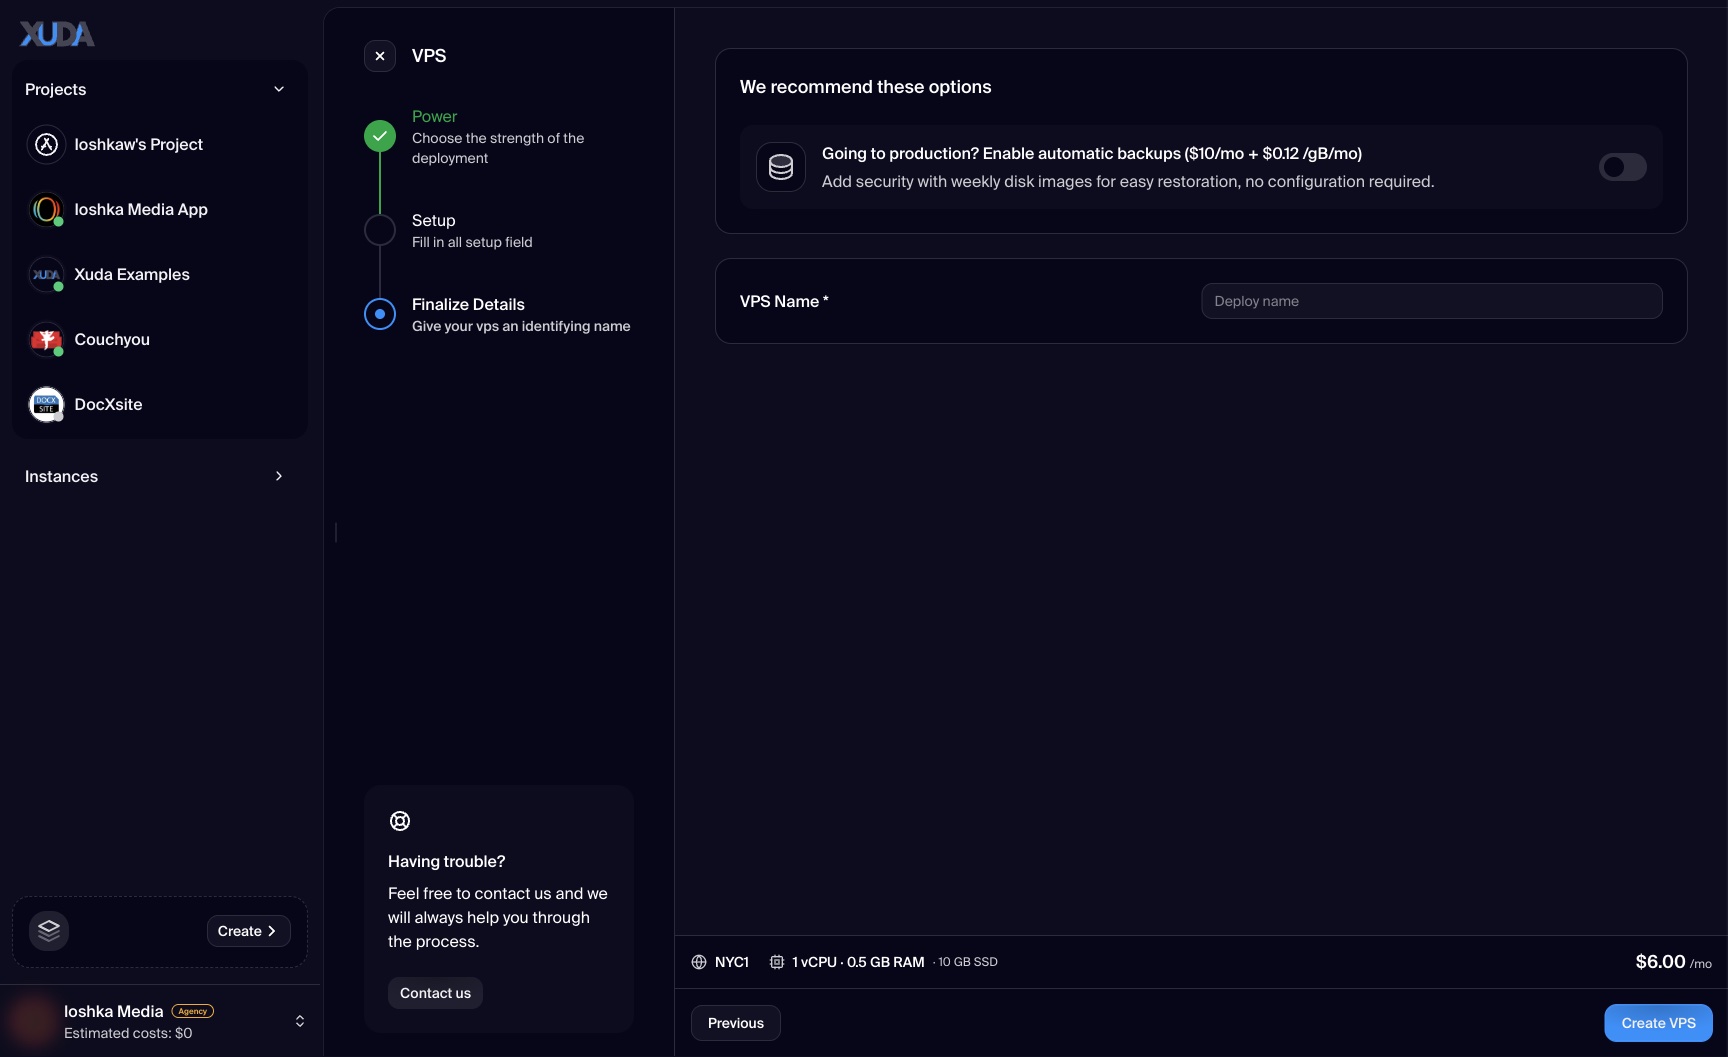Go back with Previous button
This screenshot has width=1728, height=1057.
pos(736,1023)
